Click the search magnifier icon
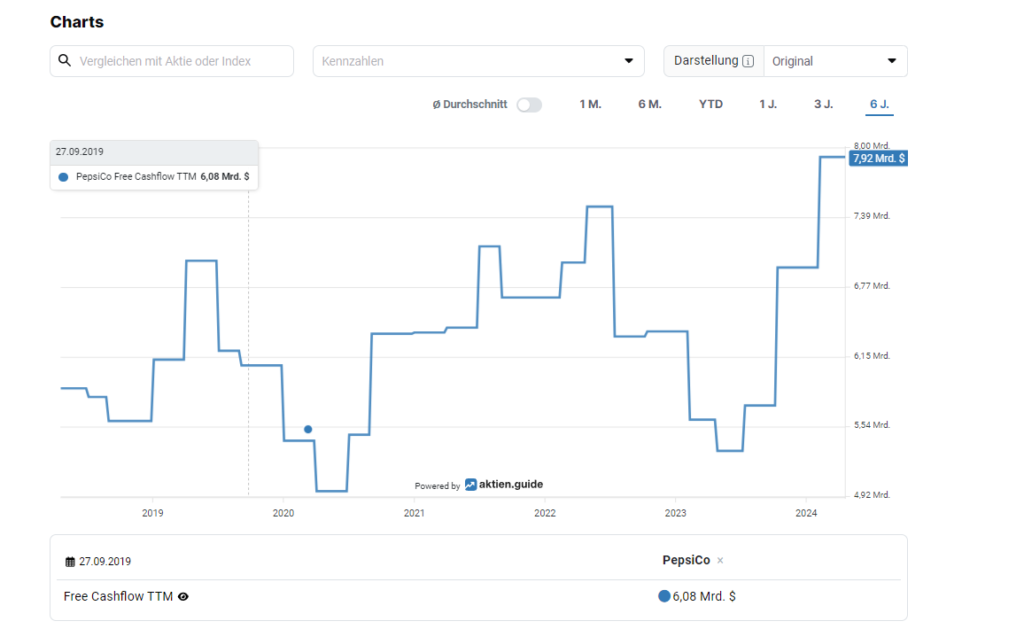The image size is (1024, 629). click(x=64, y=61)
